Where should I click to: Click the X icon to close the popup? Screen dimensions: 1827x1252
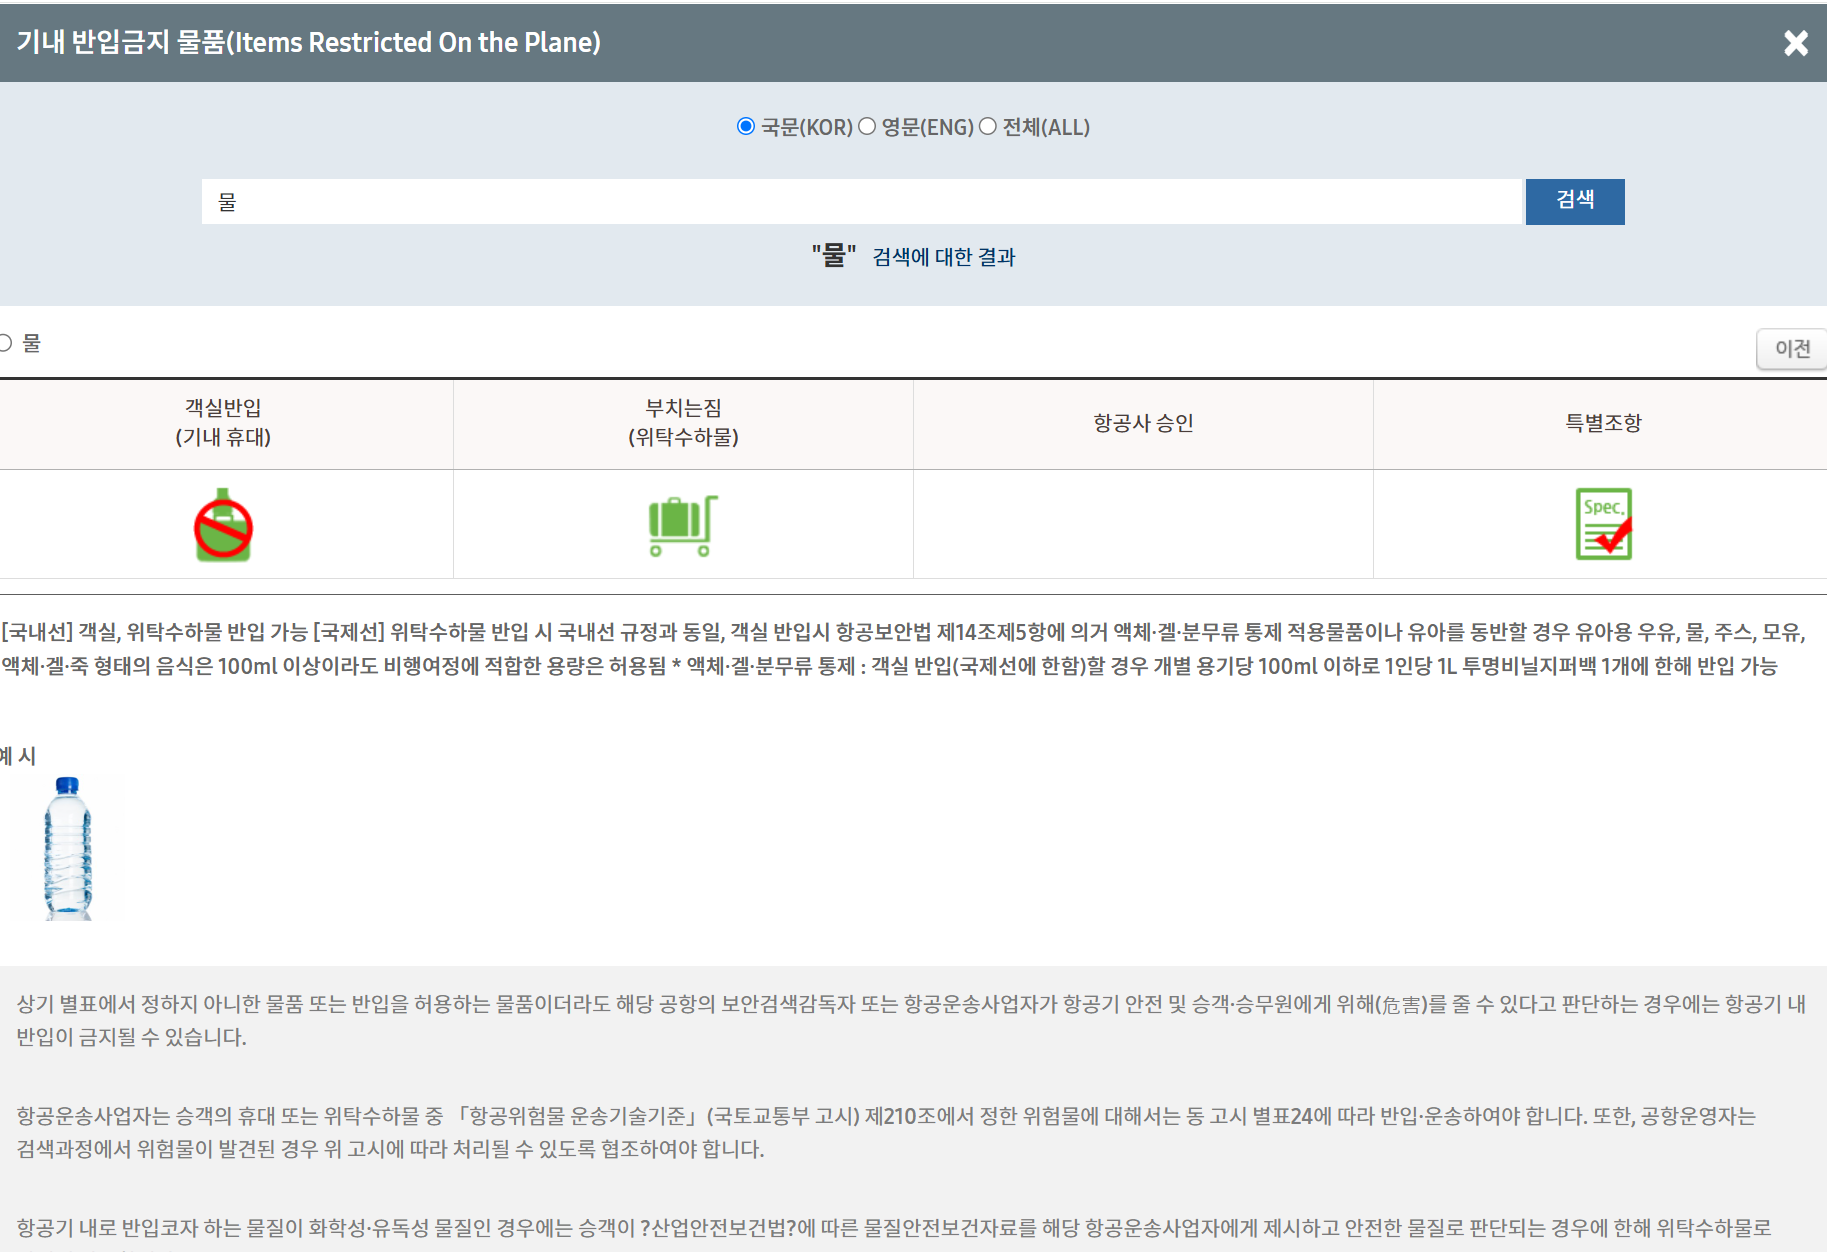1795,43
